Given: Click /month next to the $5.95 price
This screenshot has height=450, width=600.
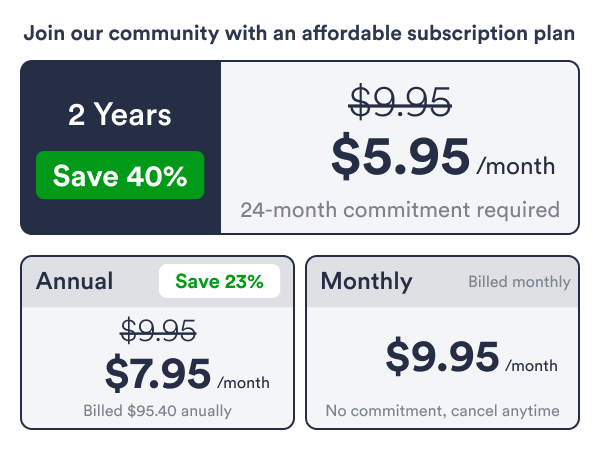Looking at the screenshot, I should pyautogui.click(x=515, y=166).
